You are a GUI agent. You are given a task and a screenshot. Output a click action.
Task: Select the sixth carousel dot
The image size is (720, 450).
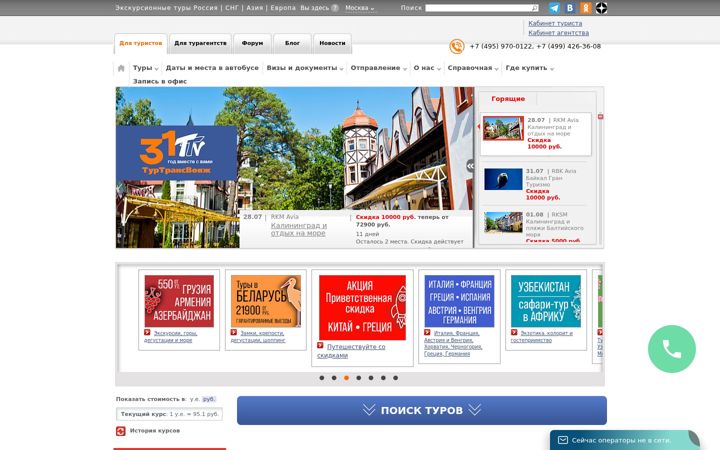click(x=383, y=378)
